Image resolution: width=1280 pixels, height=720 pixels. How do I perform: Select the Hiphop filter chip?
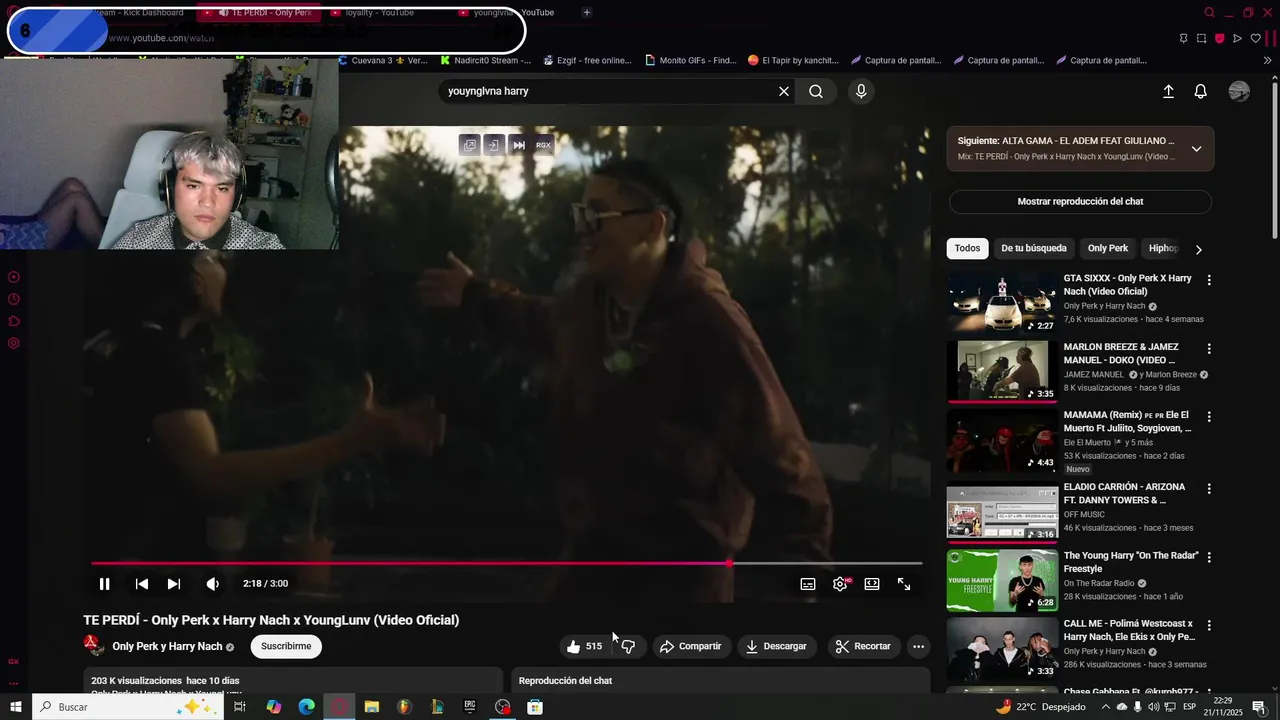1163,248
